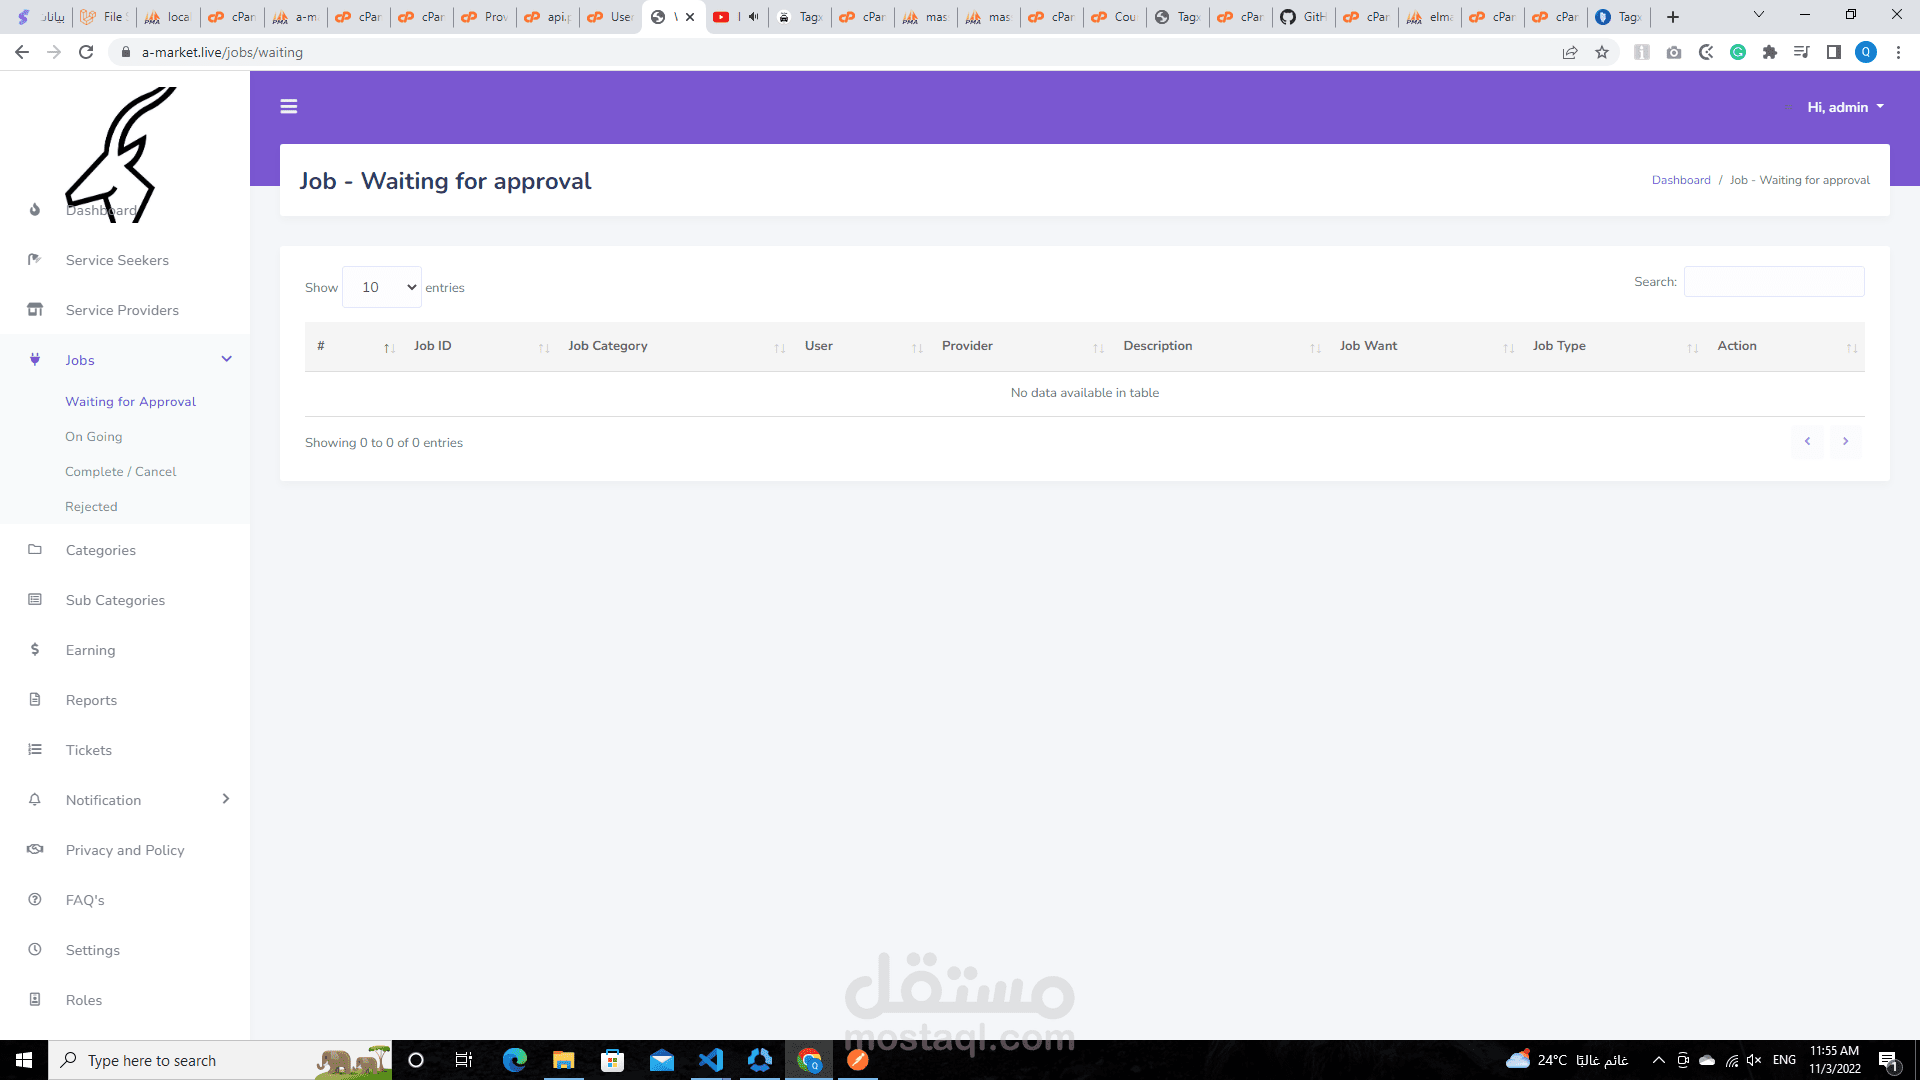Screen dimensions: 1920x1080
Task: Click the Earning dollar sign icon
Action: [x=35, y=650]
